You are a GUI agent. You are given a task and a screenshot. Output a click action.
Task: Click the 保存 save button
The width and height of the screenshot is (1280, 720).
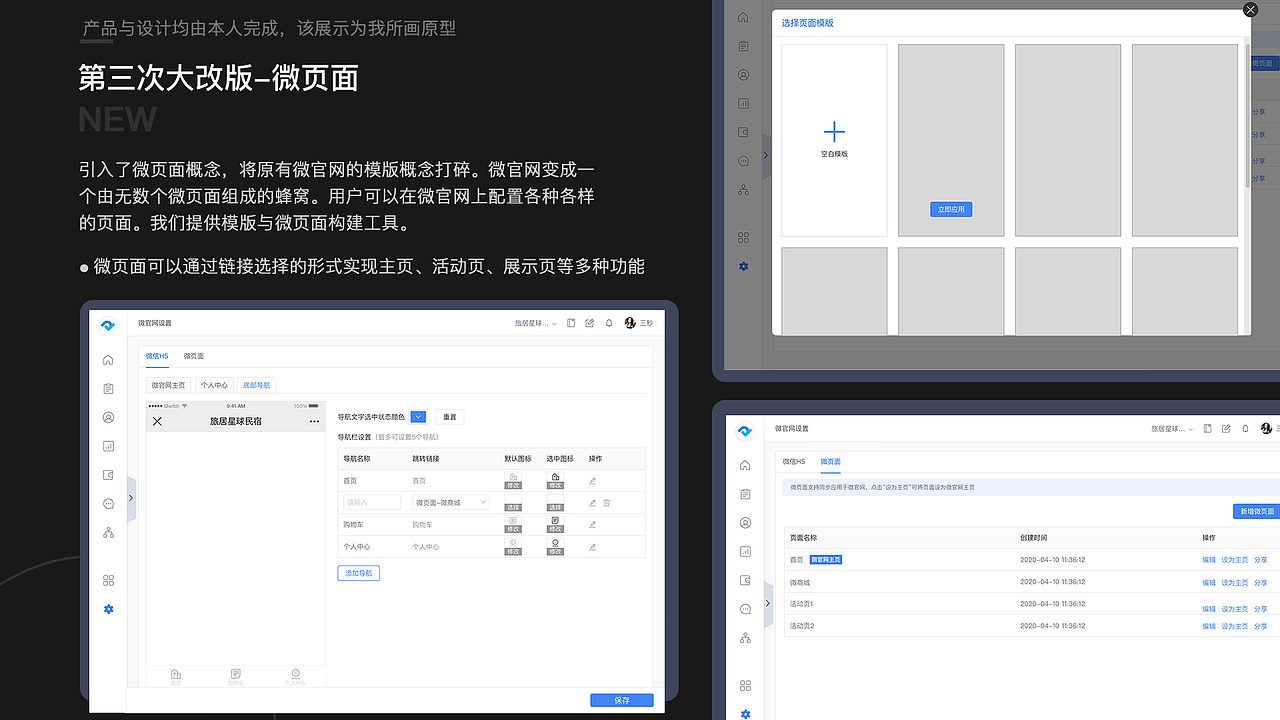pos(621,700)
